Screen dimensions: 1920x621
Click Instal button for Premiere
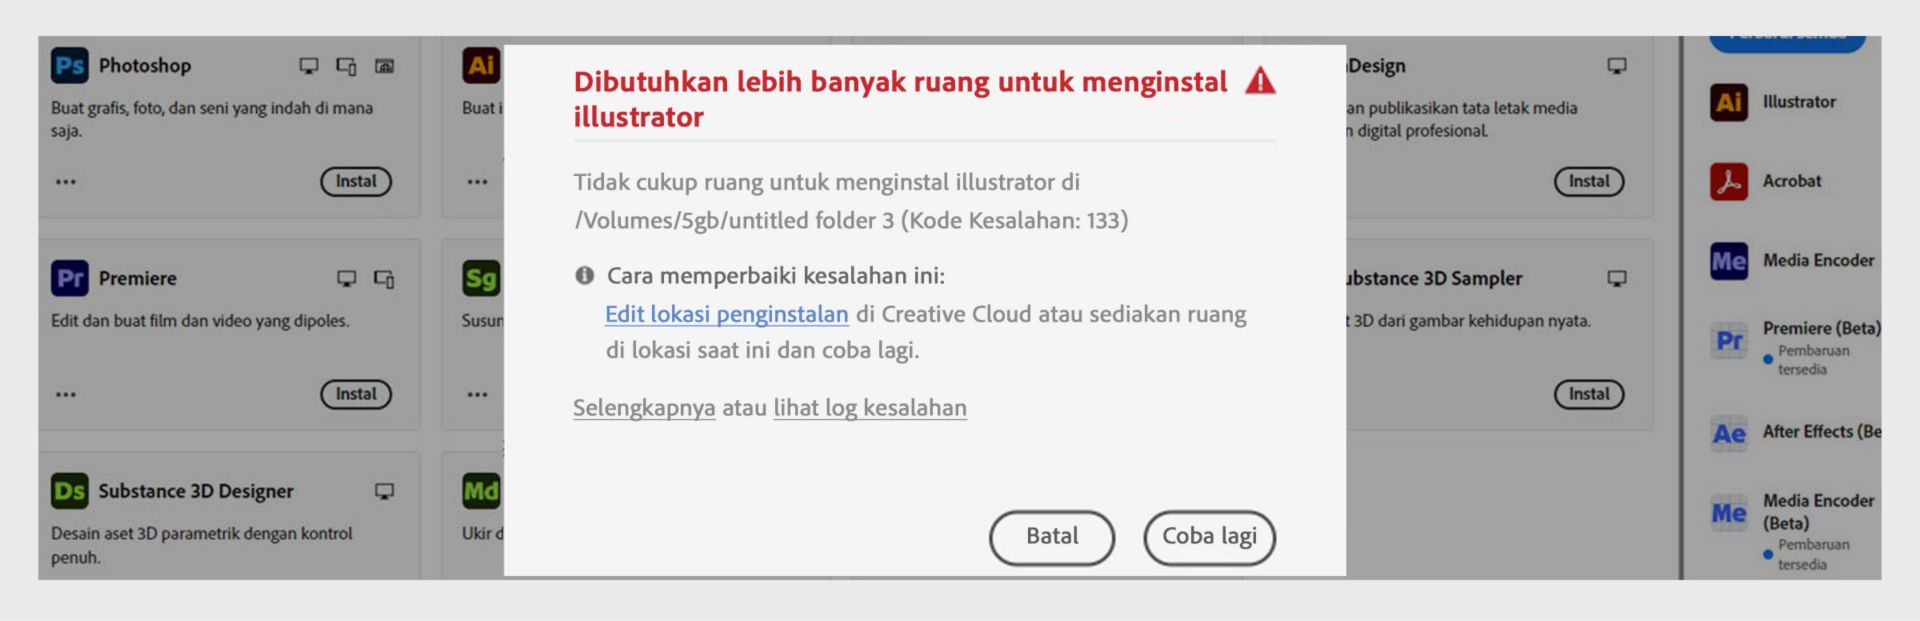[x=356, y=394]
